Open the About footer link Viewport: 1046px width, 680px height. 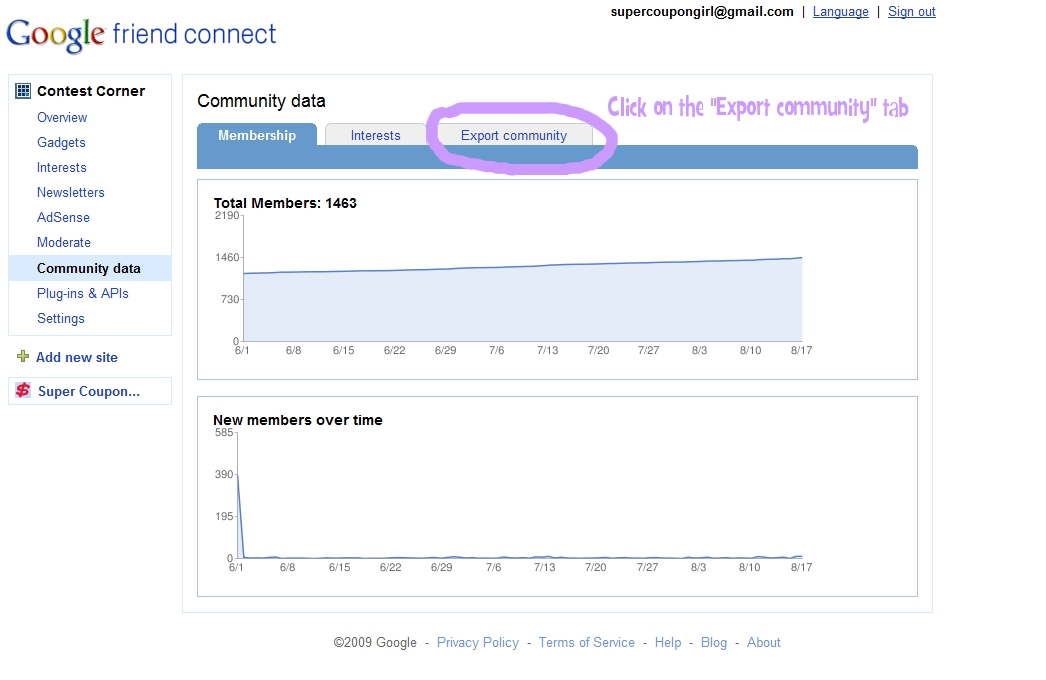[763, 642]
